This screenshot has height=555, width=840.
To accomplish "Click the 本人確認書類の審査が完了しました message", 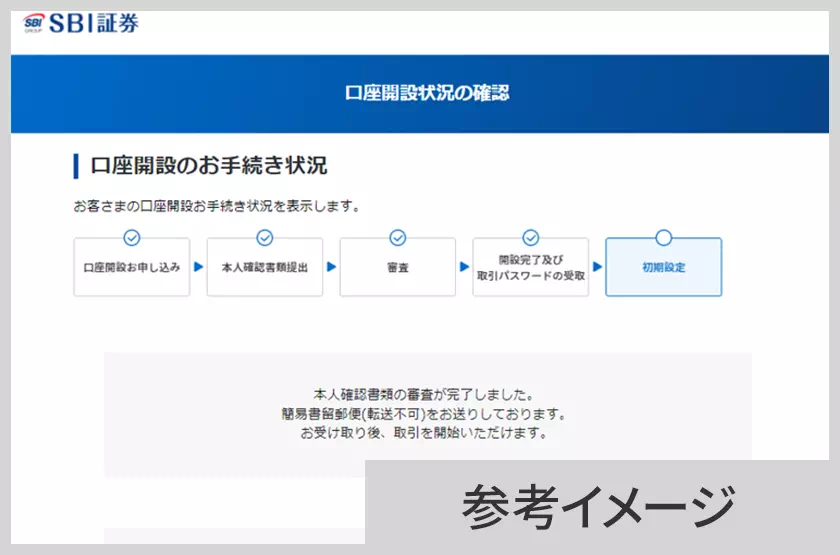I will pos(424,395).
